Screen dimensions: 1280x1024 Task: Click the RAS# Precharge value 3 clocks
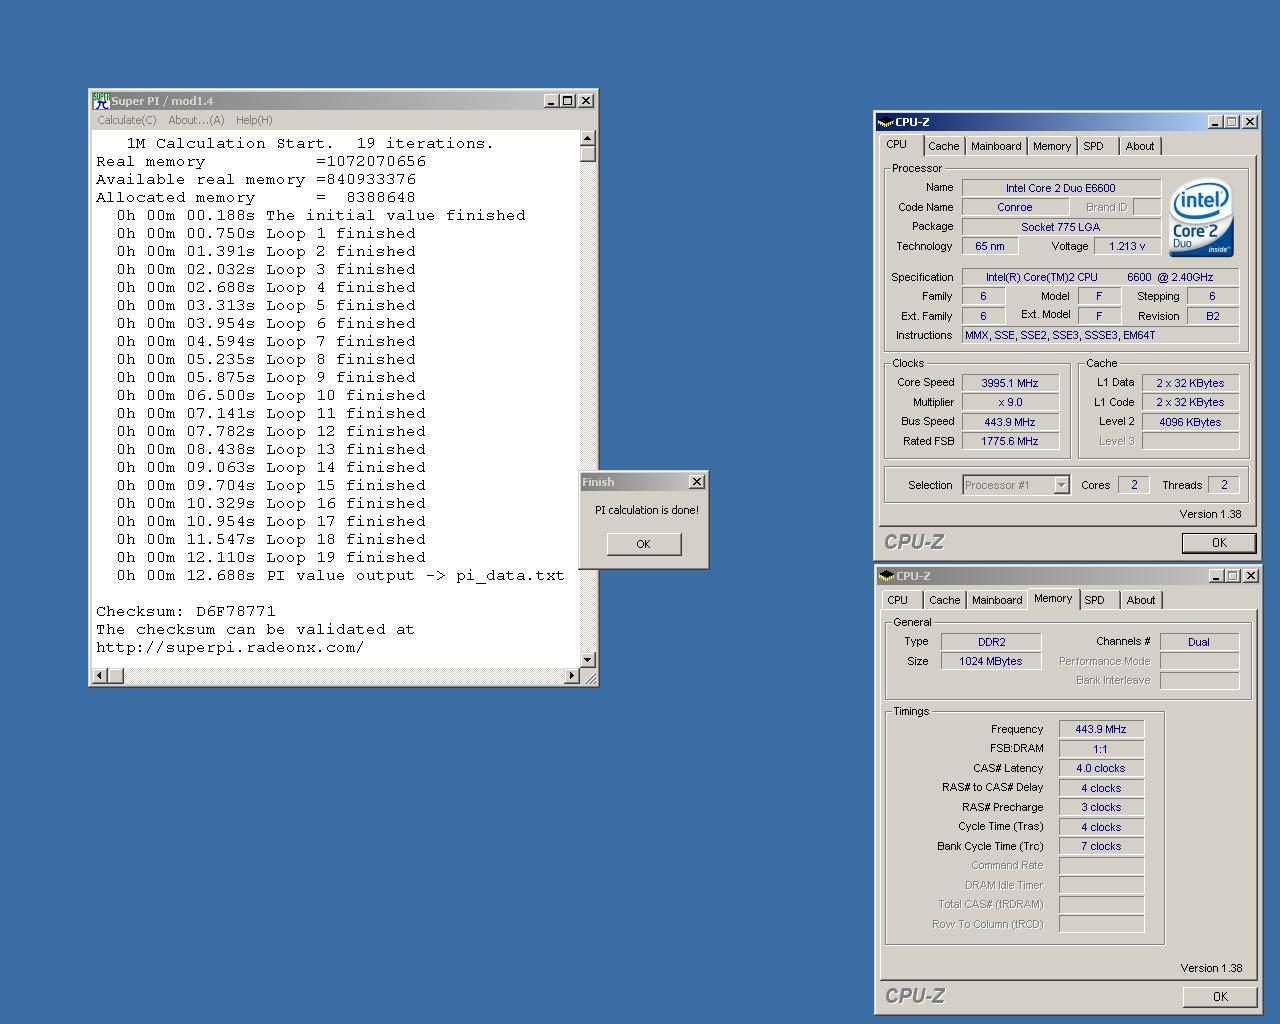tap(1101, 807)
